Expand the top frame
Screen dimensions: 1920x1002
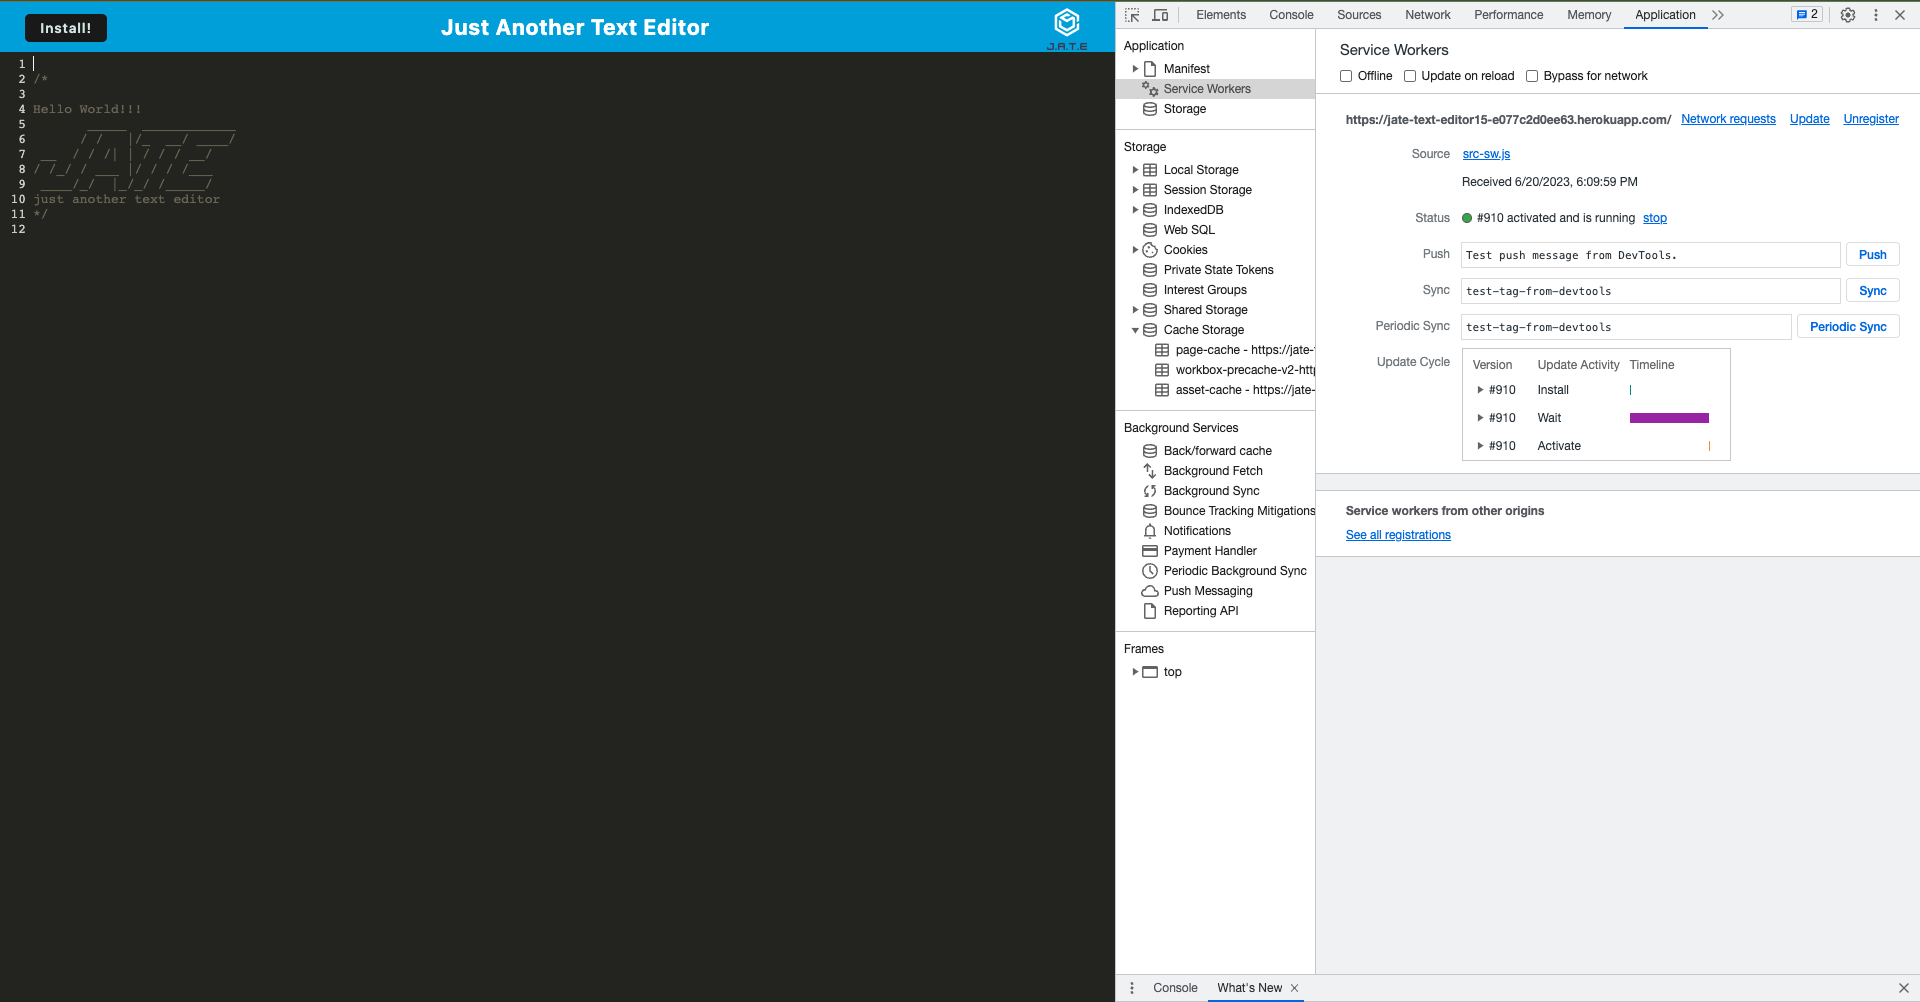pos(1136,672)
